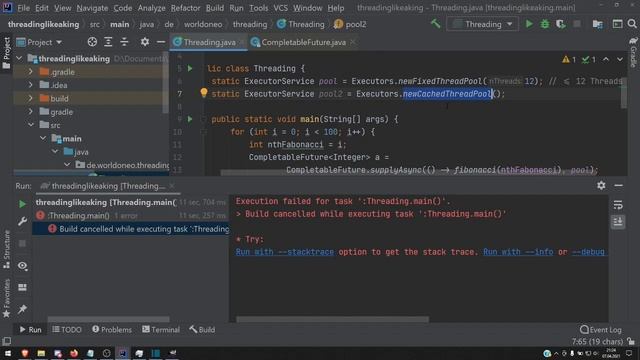Click layout icon in Run panel sidebar
The height and width of the screenshot is (360, 640).
click(22, 287)
